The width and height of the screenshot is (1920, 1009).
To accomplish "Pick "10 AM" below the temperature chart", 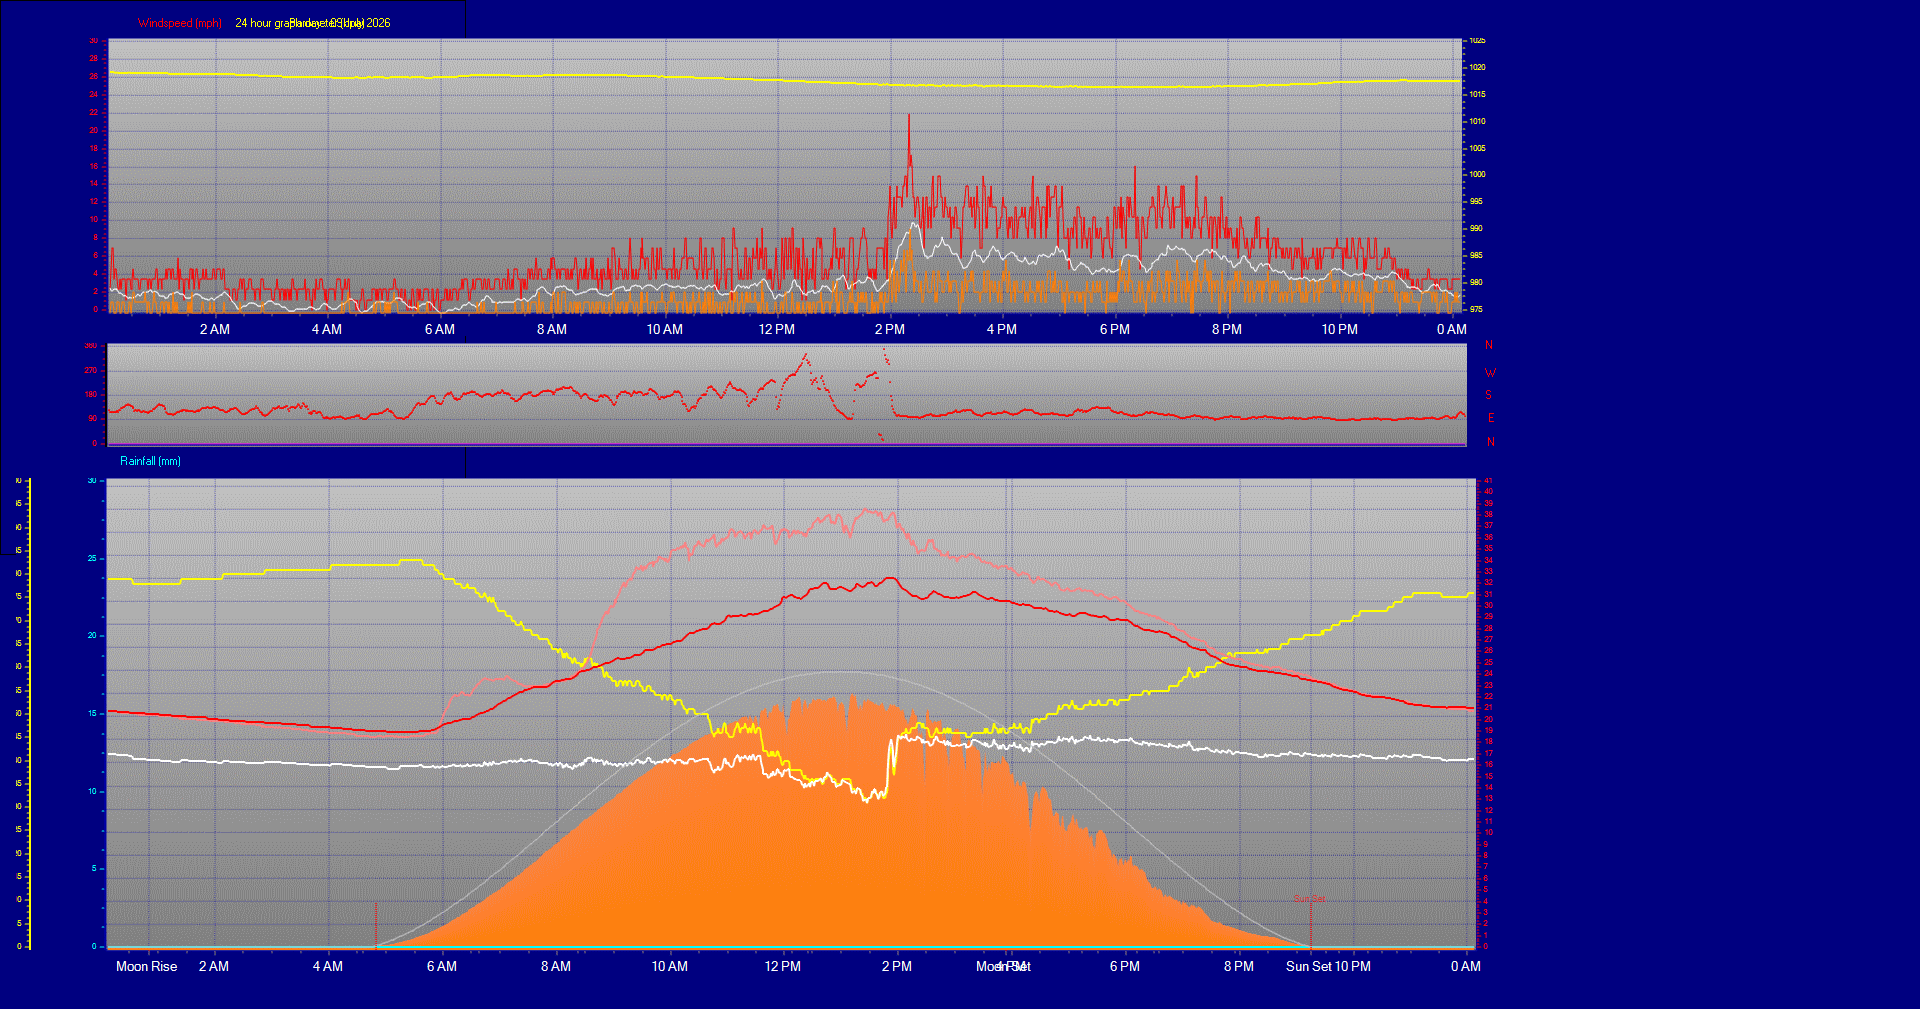I will tap(669, 966).
